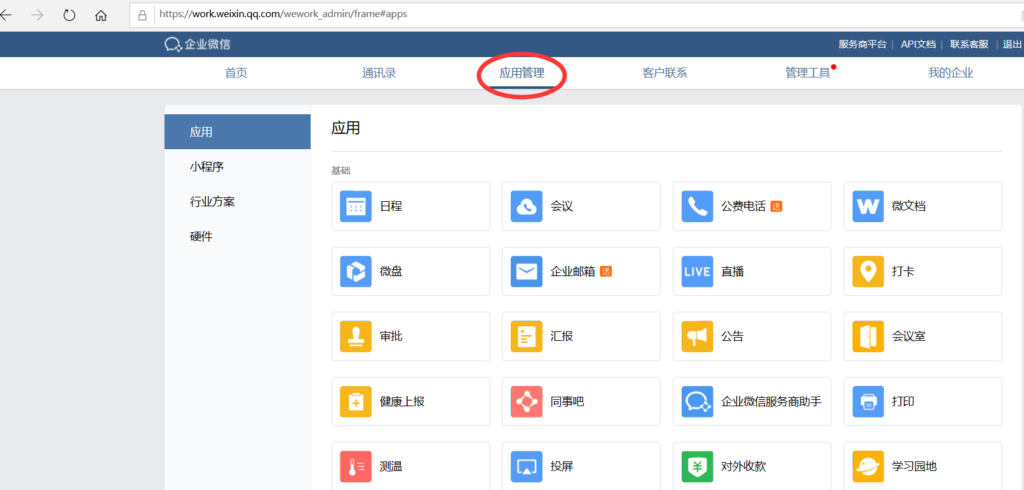Select 应用 in the left sidebar
Image resolution: width=1024 pixels, height=490 pixels.
tap(238, 132)
